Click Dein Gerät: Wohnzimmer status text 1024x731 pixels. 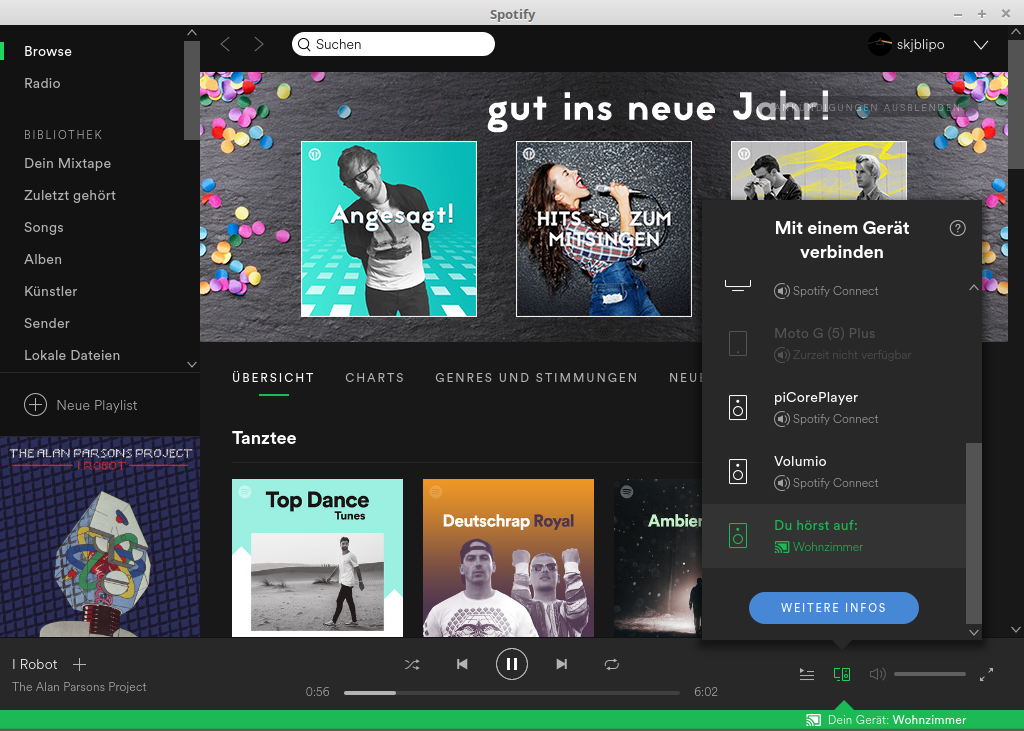[897, 720]
